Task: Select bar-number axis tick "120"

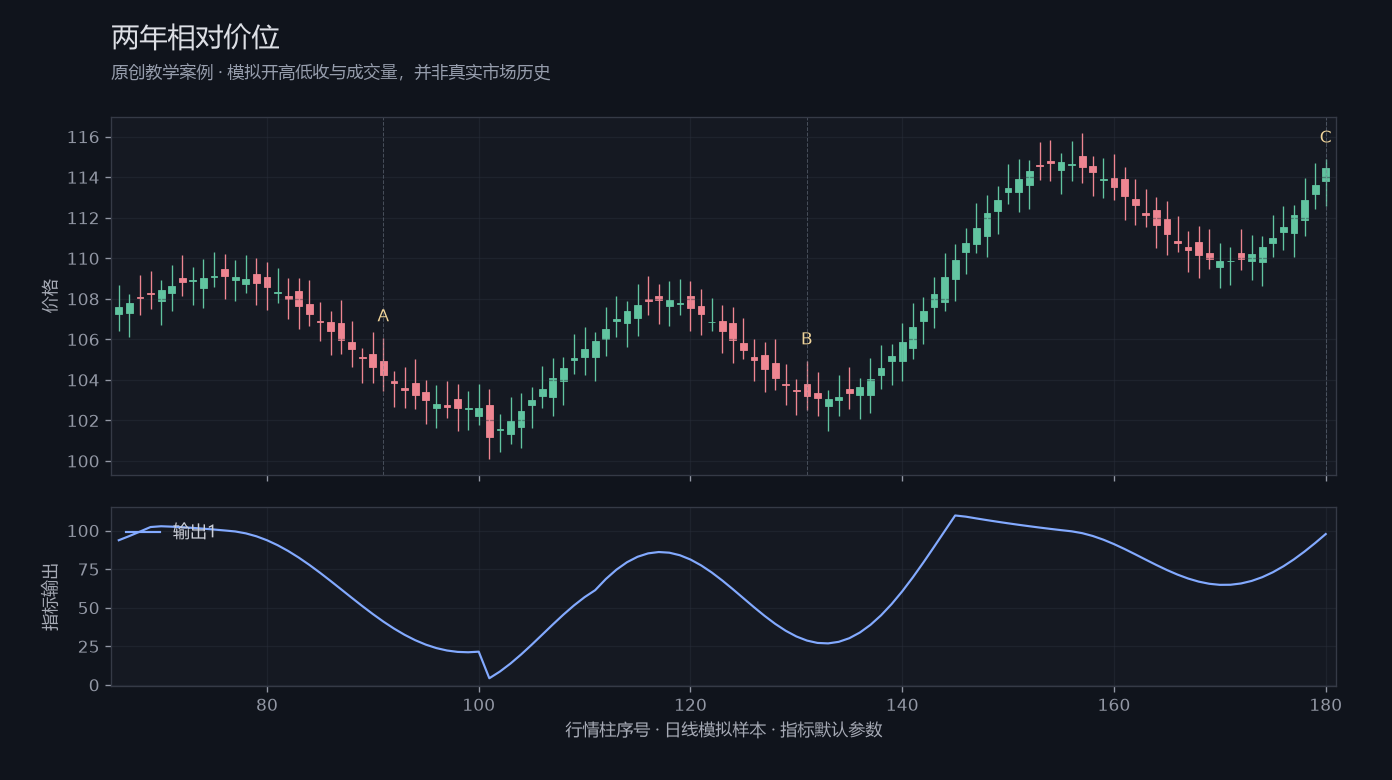Action: [690, 704]
